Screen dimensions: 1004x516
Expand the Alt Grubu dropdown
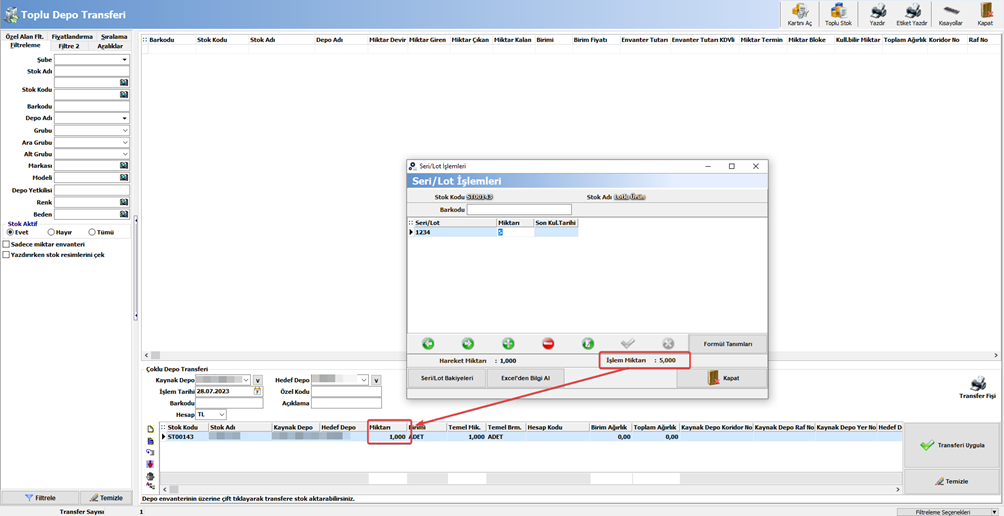click(x=124, y=154)
